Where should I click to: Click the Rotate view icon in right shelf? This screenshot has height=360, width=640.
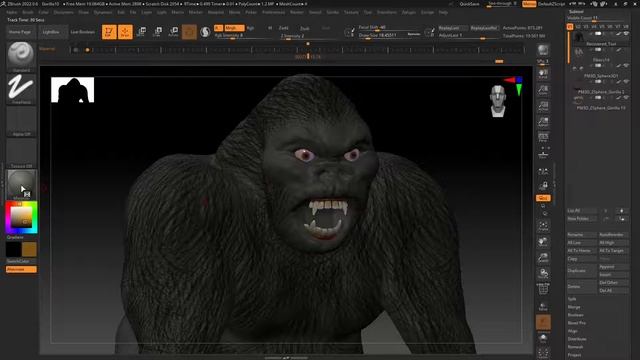coord(543,273)
